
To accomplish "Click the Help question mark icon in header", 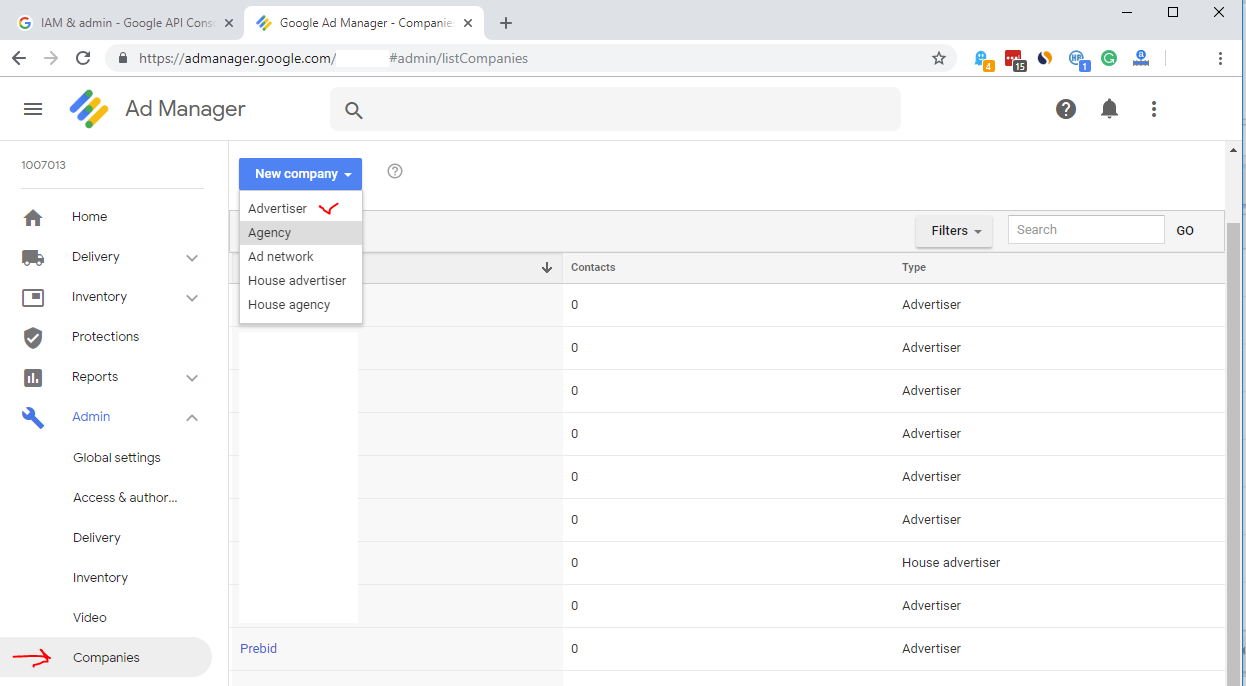I will pos(1066,109).
